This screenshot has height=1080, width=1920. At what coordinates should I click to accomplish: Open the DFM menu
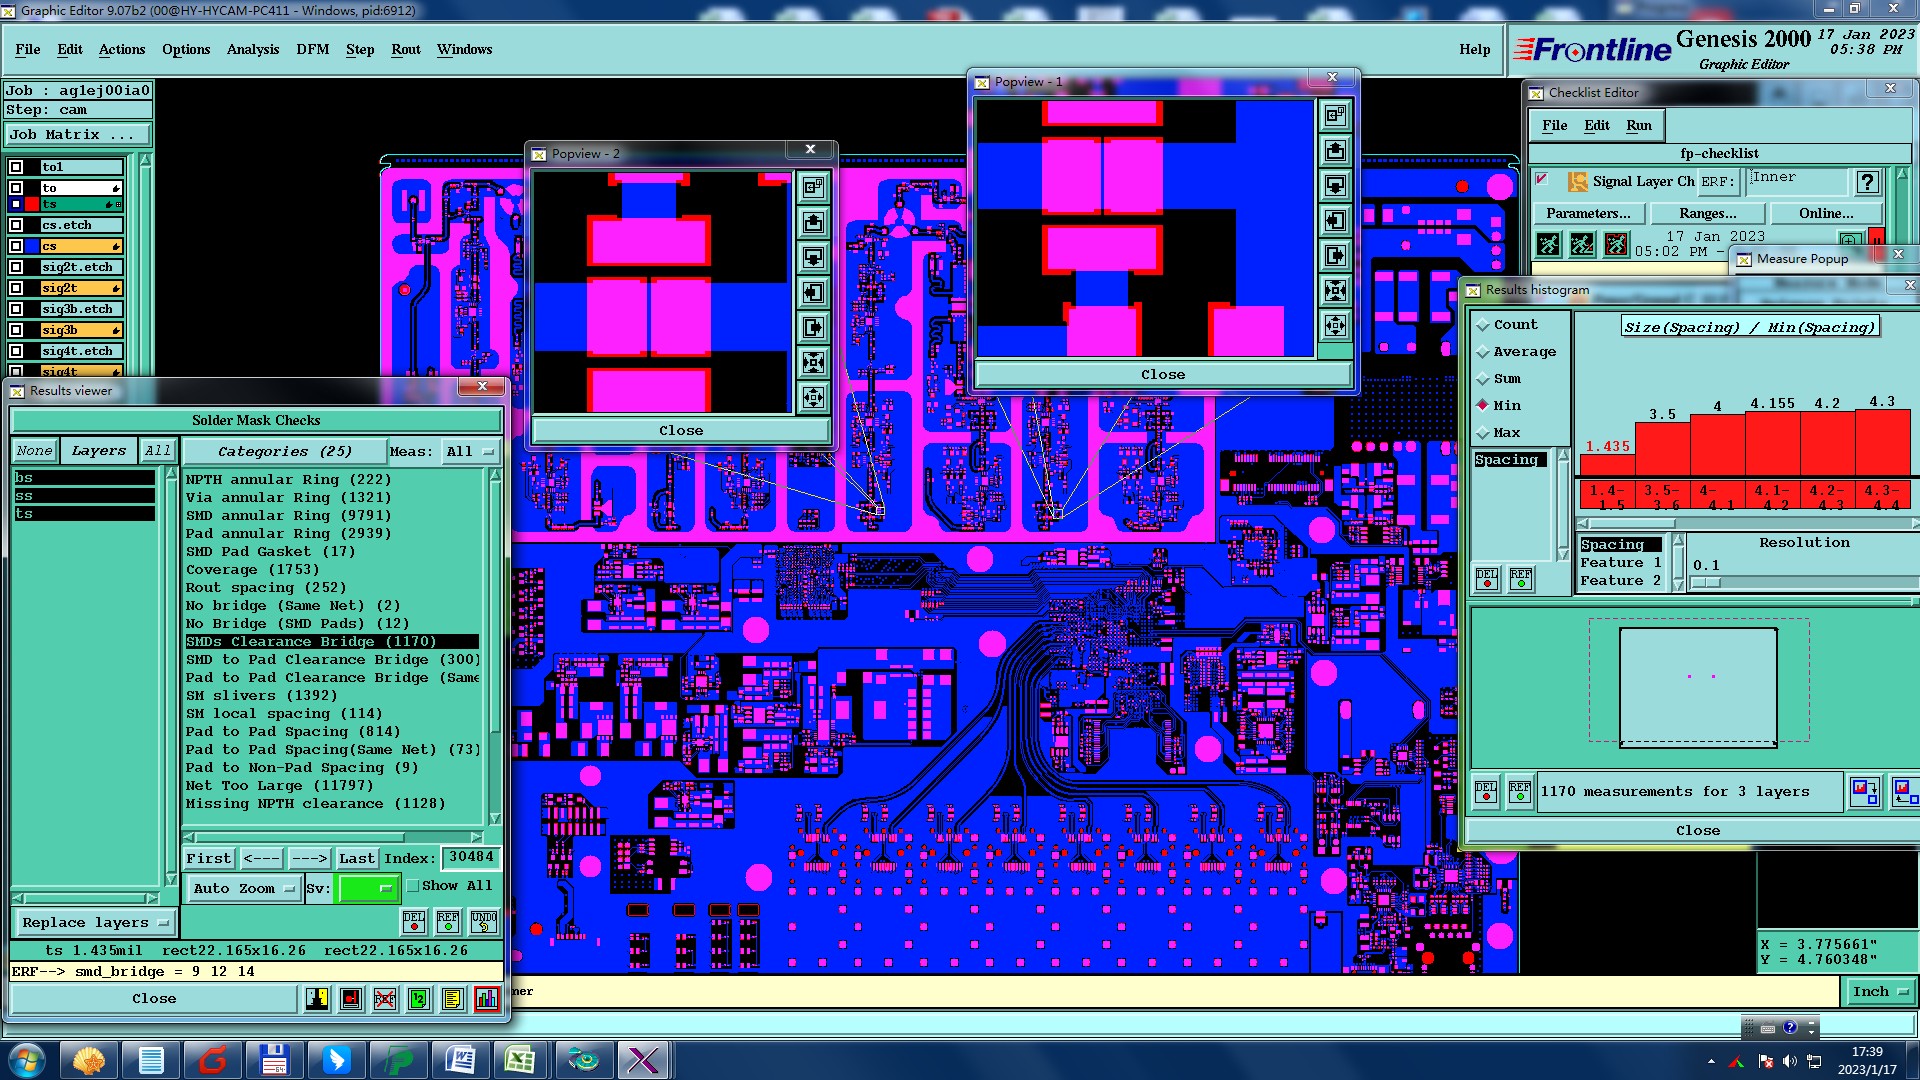pyautogui.click(x=312, y=49)
